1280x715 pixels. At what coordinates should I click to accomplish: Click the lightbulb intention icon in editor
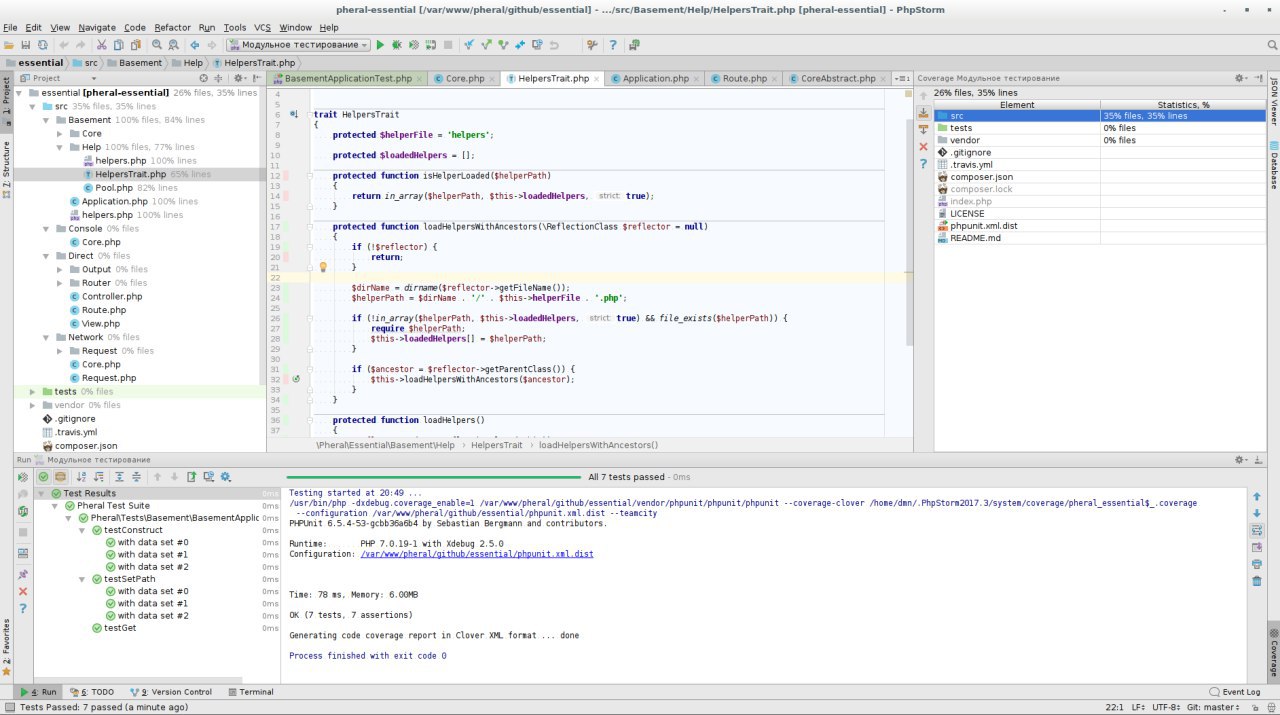point(323,267)
